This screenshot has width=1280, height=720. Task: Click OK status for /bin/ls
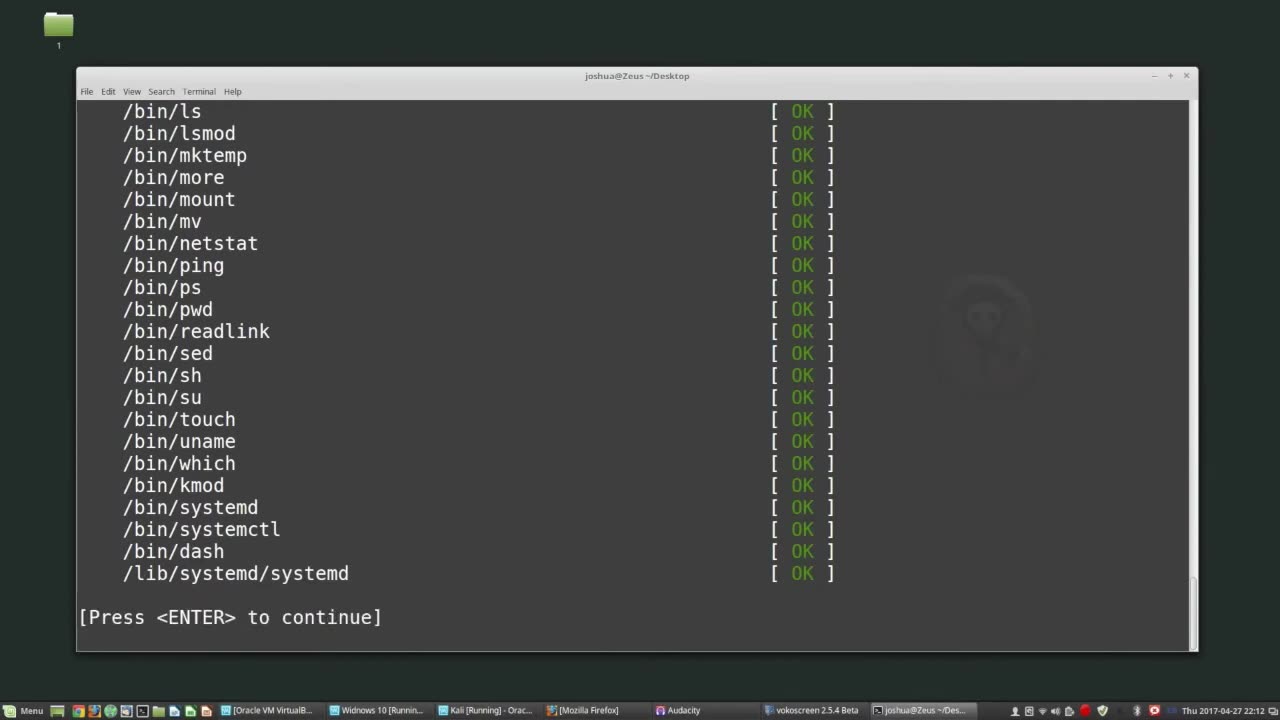(x=802, y=111)
